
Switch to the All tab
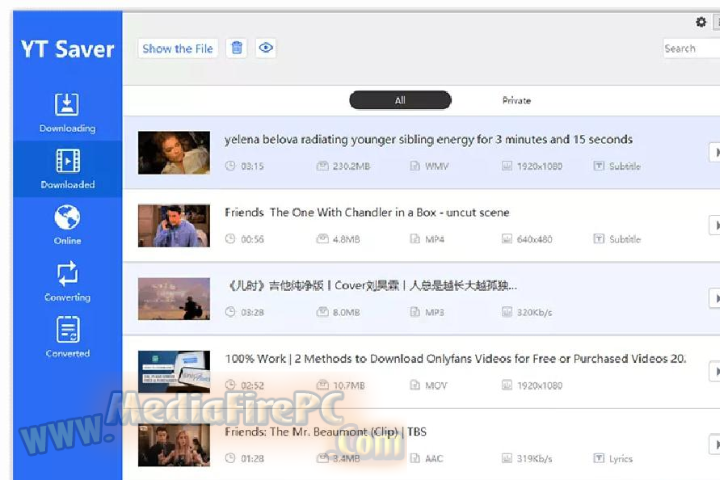pos(400,100)
